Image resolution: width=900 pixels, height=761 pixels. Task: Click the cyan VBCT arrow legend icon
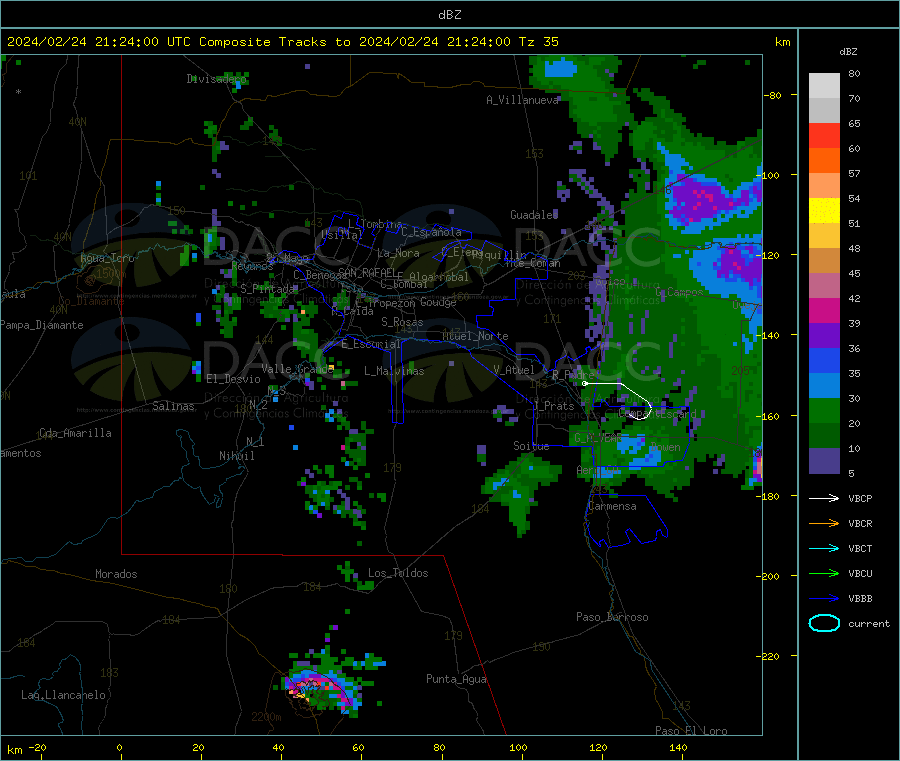(824, 549)
